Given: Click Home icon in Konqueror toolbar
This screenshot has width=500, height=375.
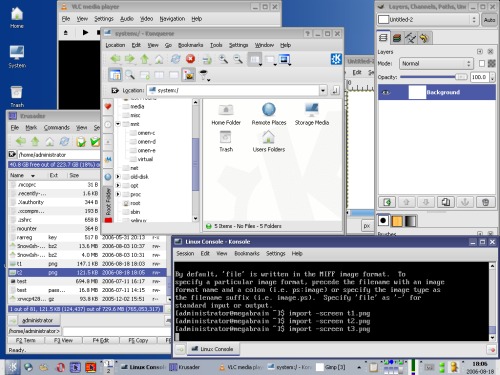Looking at the screenshot, I should 159,59.
